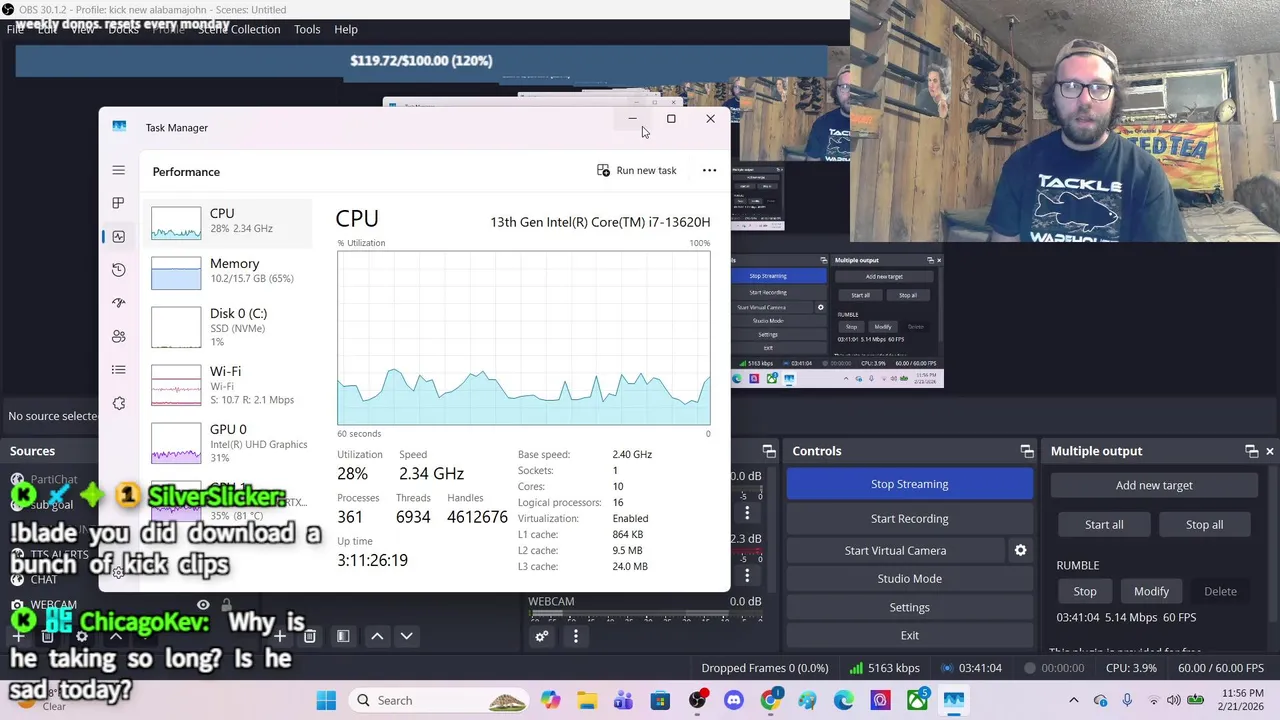
Task: Click the 13th Gen Intel Core processor name
Action: pos(600,222)
